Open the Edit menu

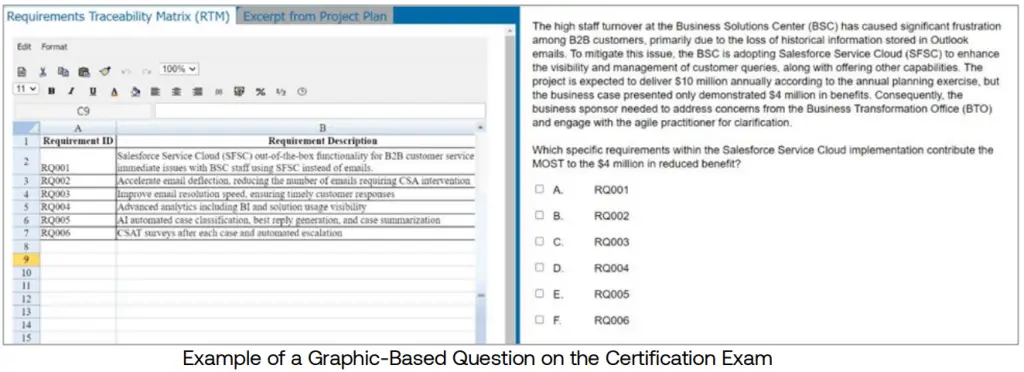tap(24, 47)
